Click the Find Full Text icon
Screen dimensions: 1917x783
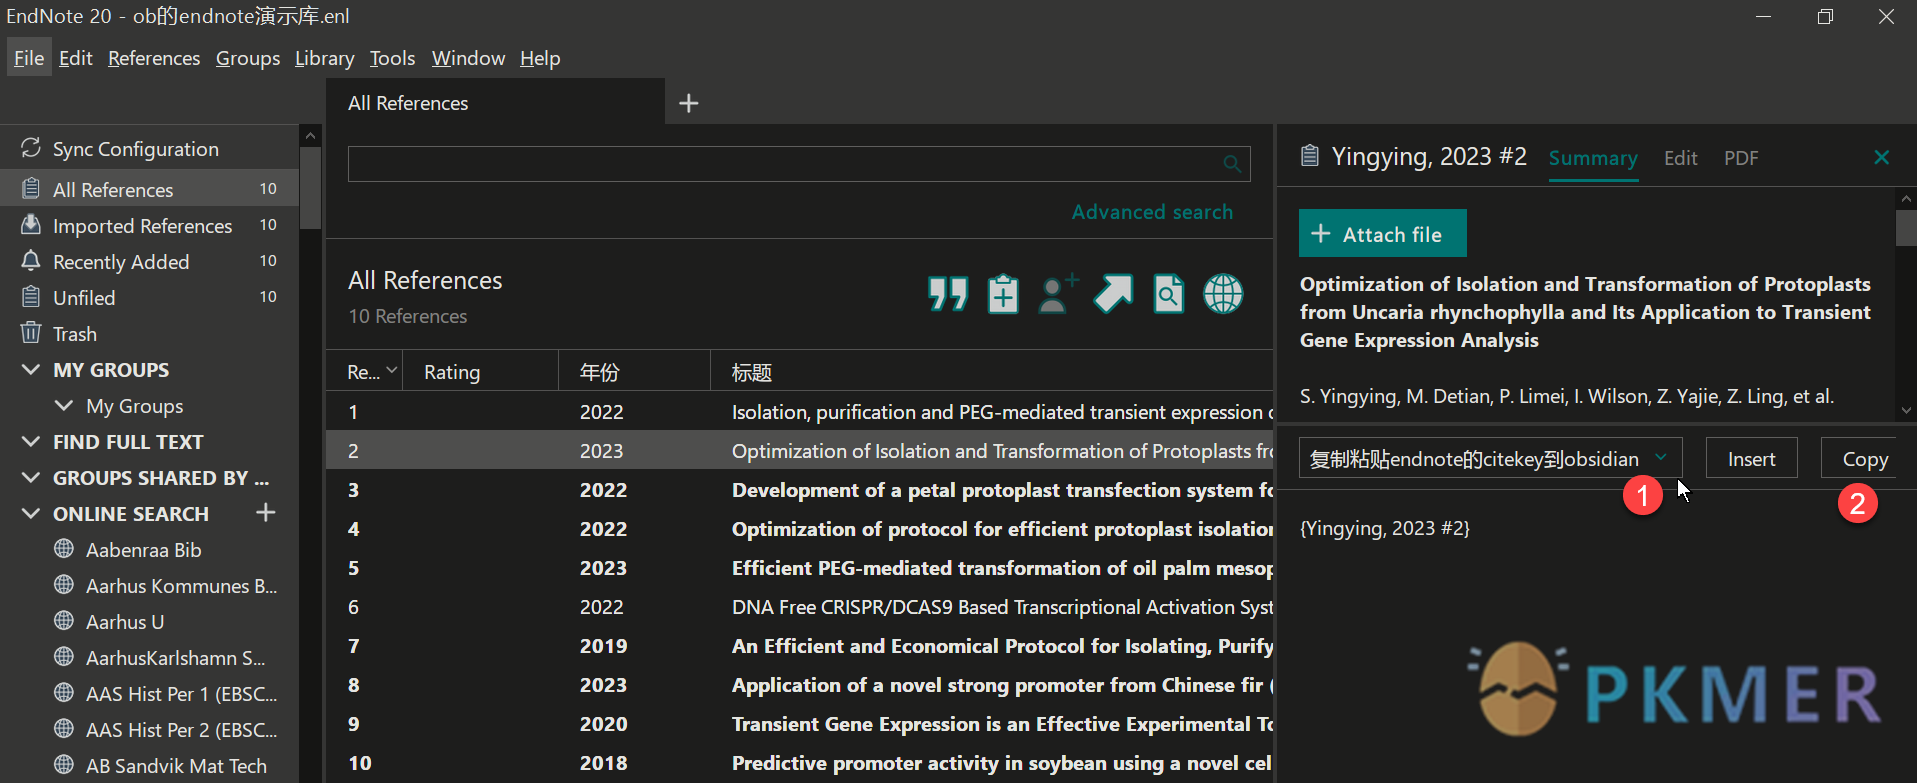click(1168, 294)
